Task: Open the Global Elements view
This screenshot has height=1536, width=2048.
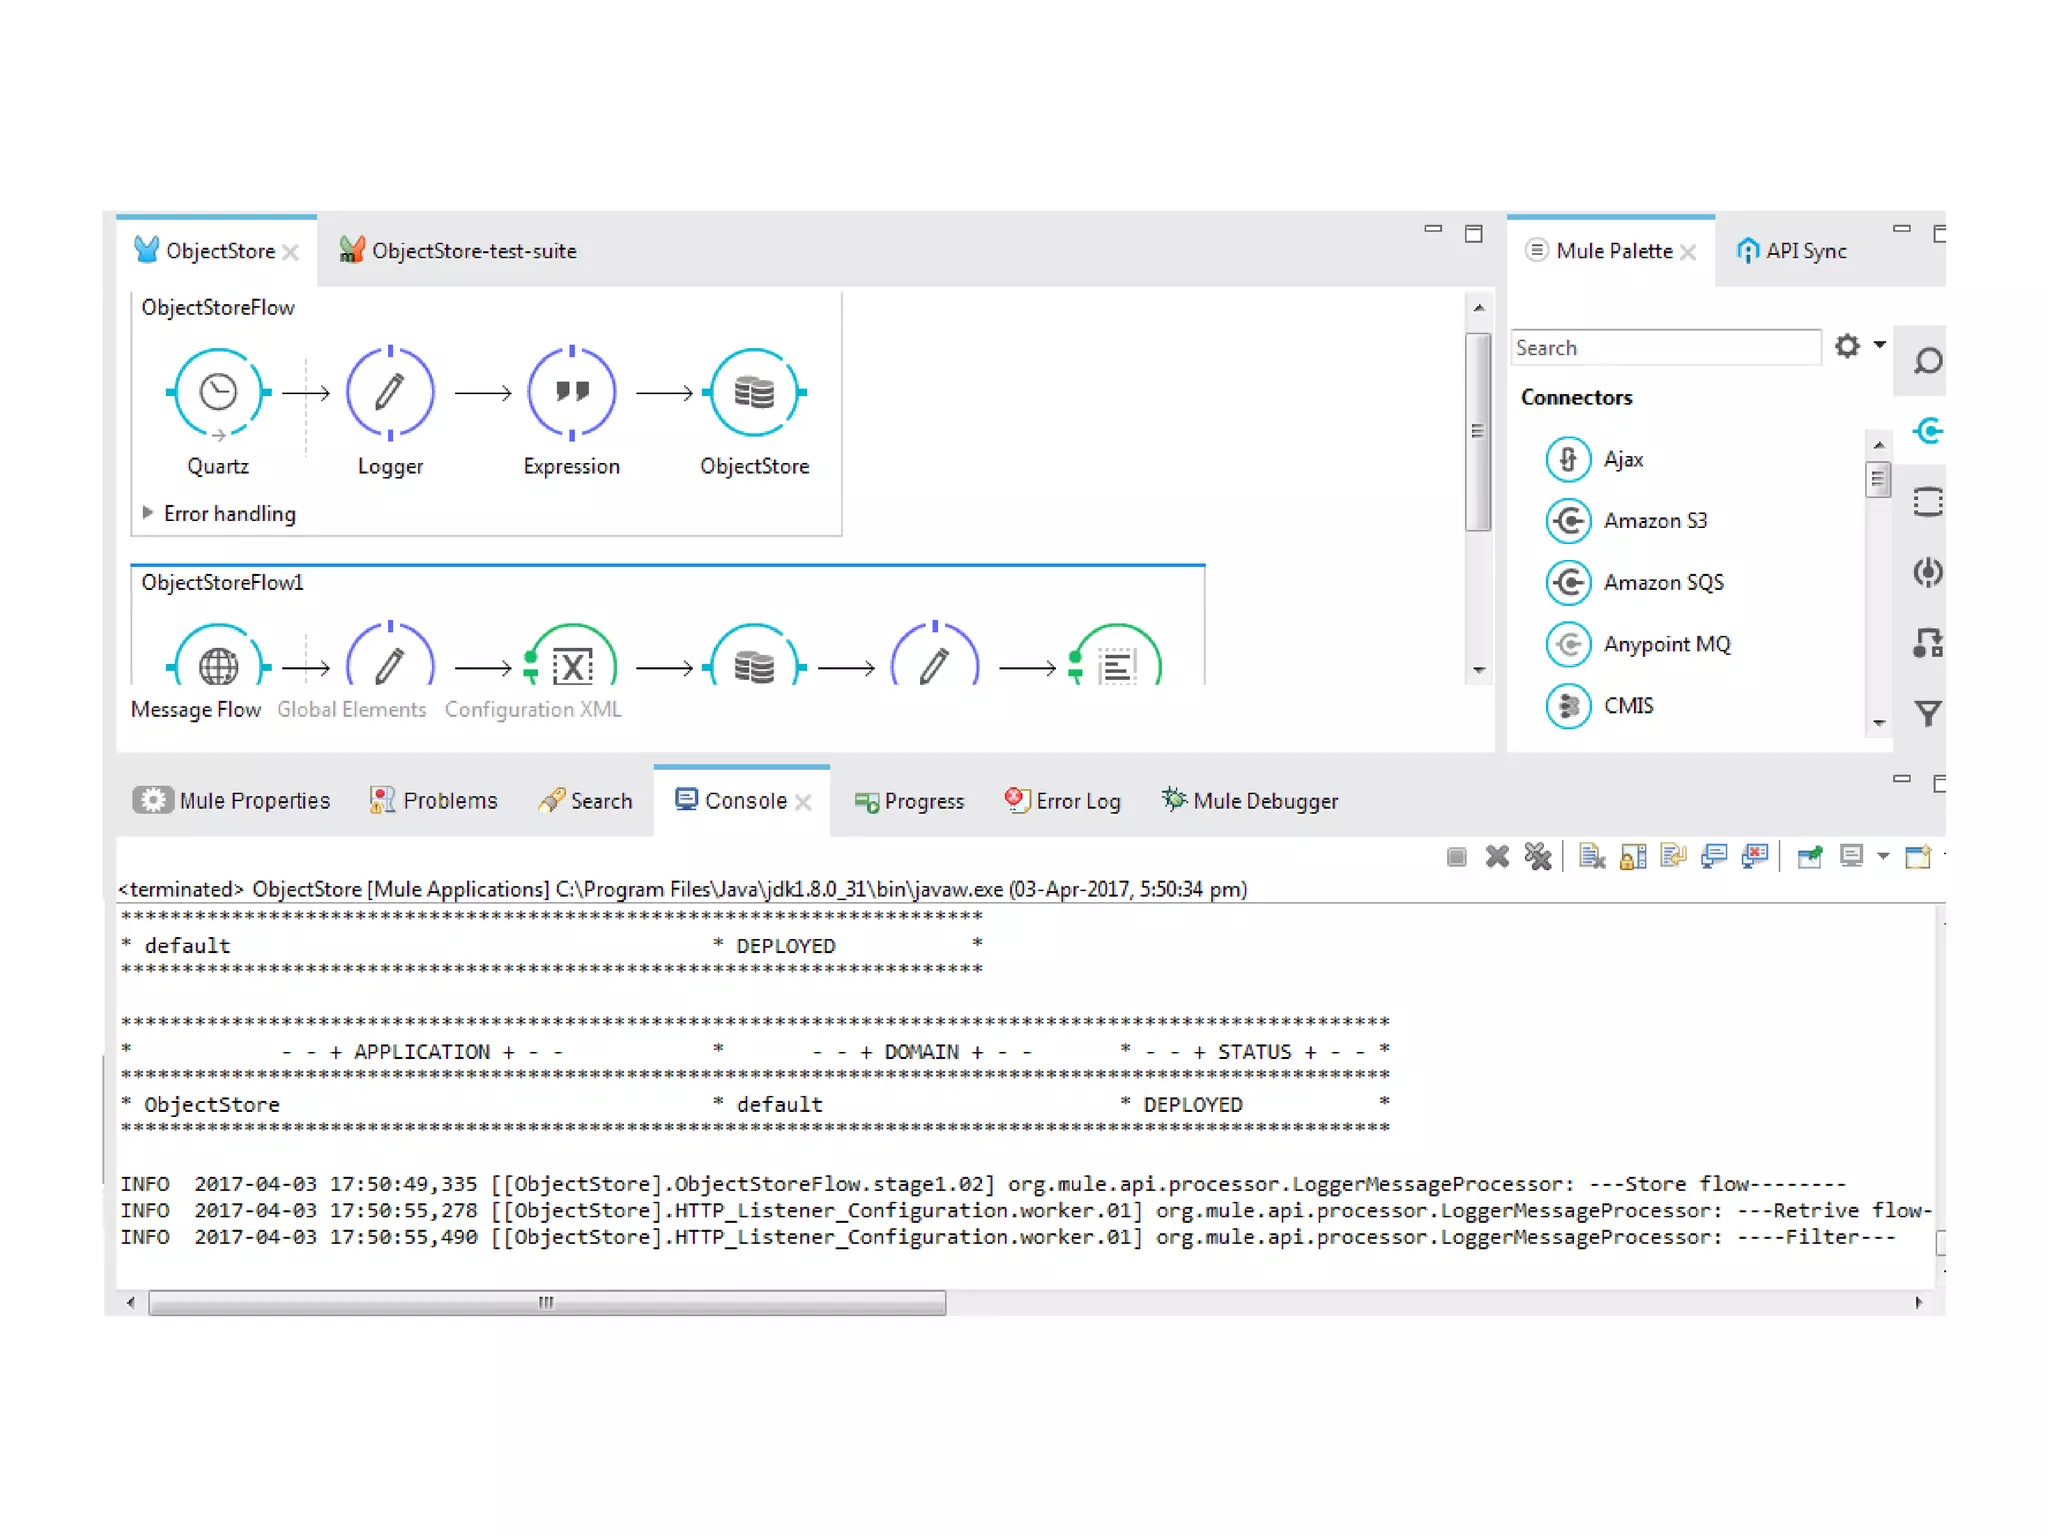Action: (351, 709)
